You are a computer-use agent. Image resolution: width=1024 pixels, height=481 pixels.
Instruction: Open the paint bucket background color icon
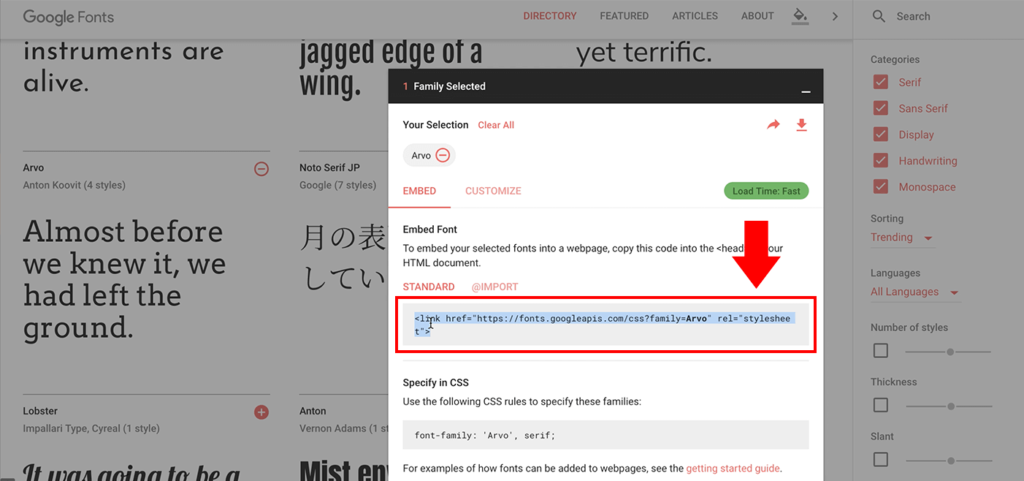point(799,16)
